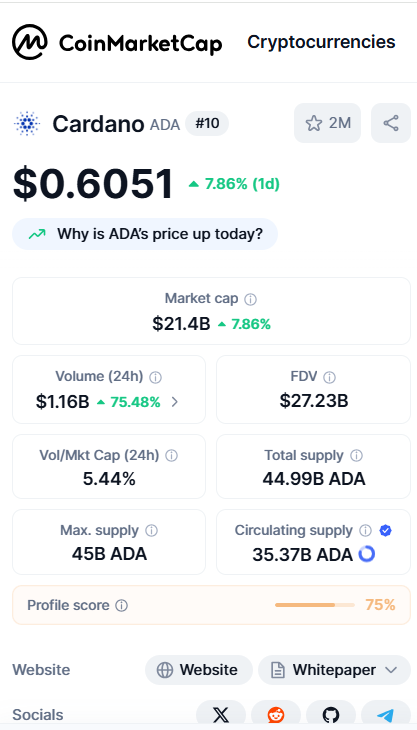Viewport: 417px width, 730px height.
Task: Open the Cryptocurrencies menu
Action: click(x=321, y=42)
